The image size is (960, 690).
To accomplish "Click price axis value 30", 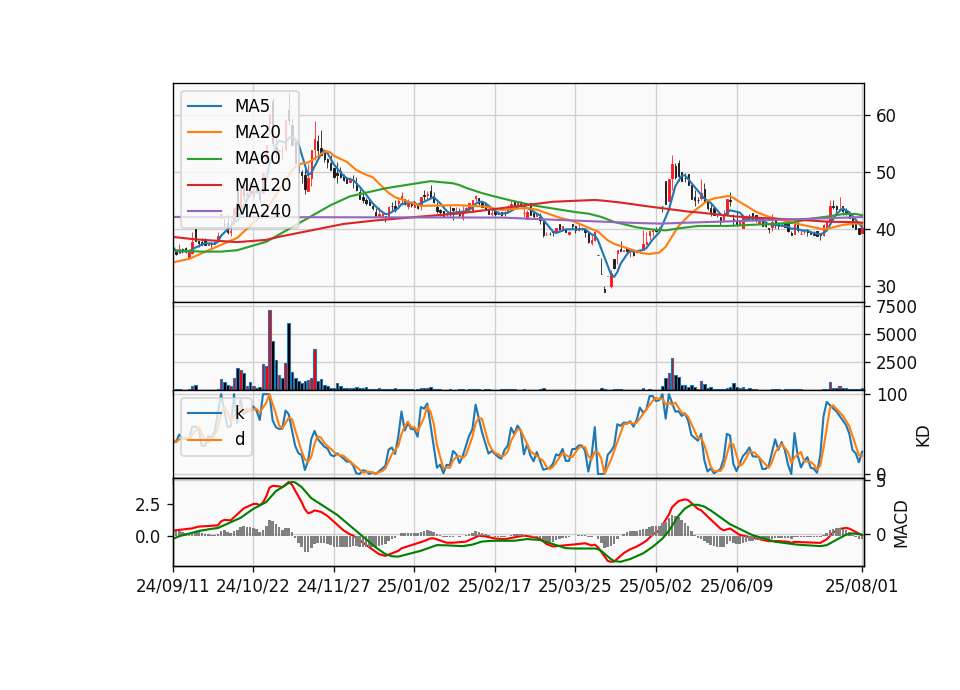I will [x=885, y=287].
